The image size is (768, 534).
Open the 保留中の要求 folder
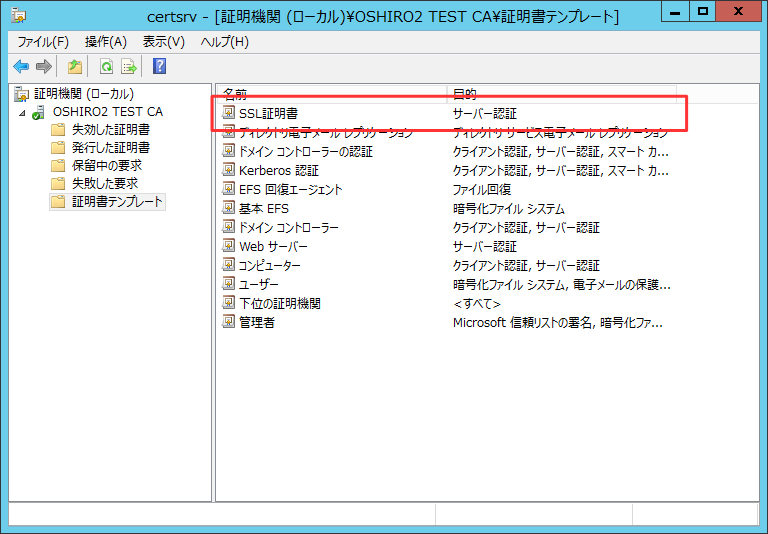(107, 166)
